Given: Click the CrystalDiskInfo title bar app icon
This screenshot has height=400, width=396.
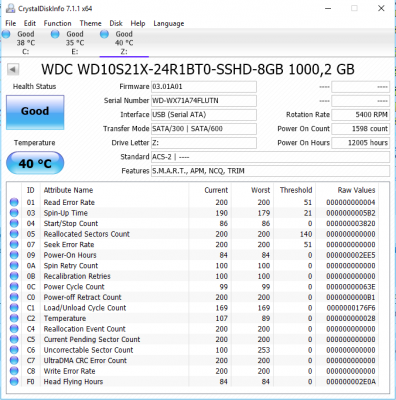Looking at the screenshot, I should 11,8.
